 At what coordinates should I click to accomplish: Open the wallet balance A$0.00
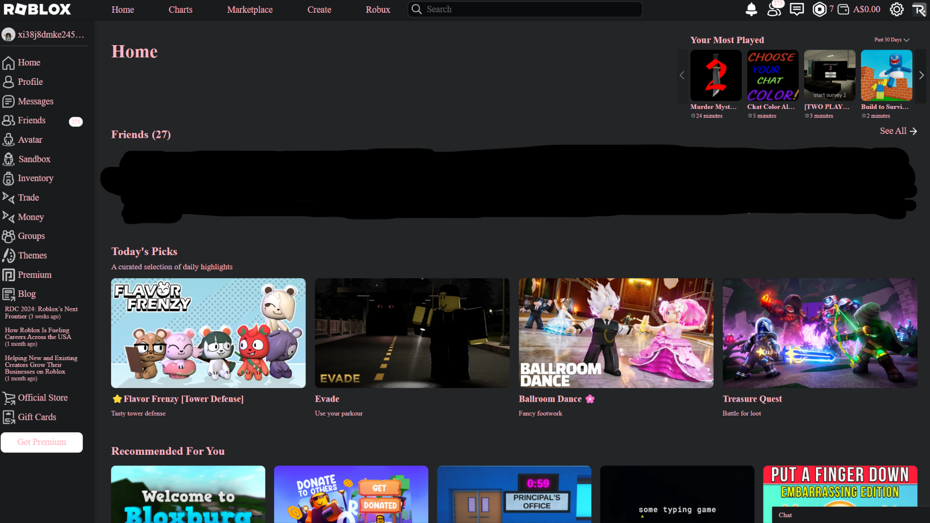[859, 9]
